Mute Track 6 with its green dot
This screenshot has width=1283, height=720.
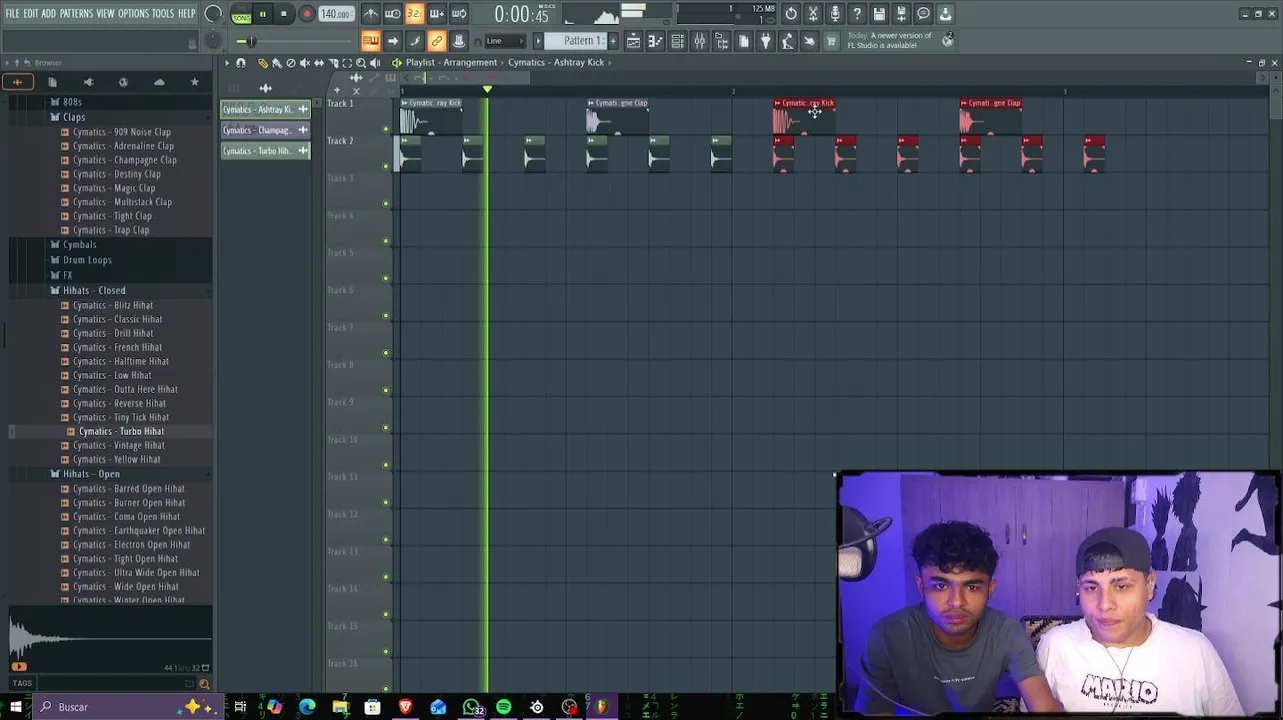(386, 316)
